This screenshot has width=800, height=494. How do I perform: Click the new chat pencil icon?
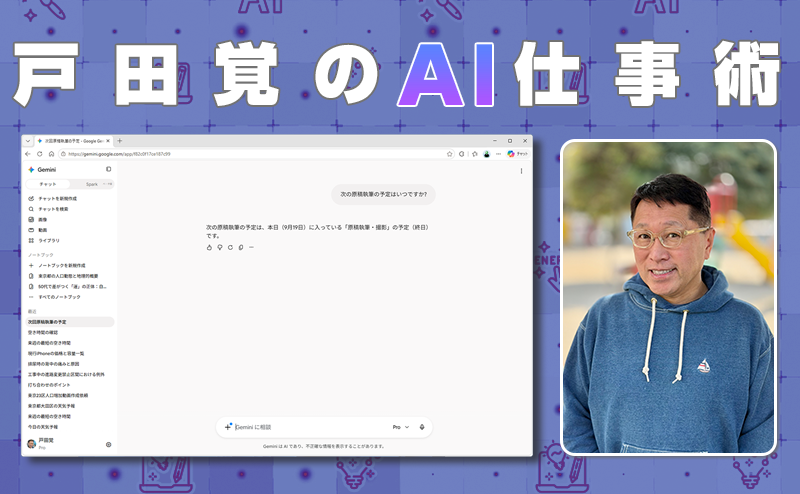31,199
